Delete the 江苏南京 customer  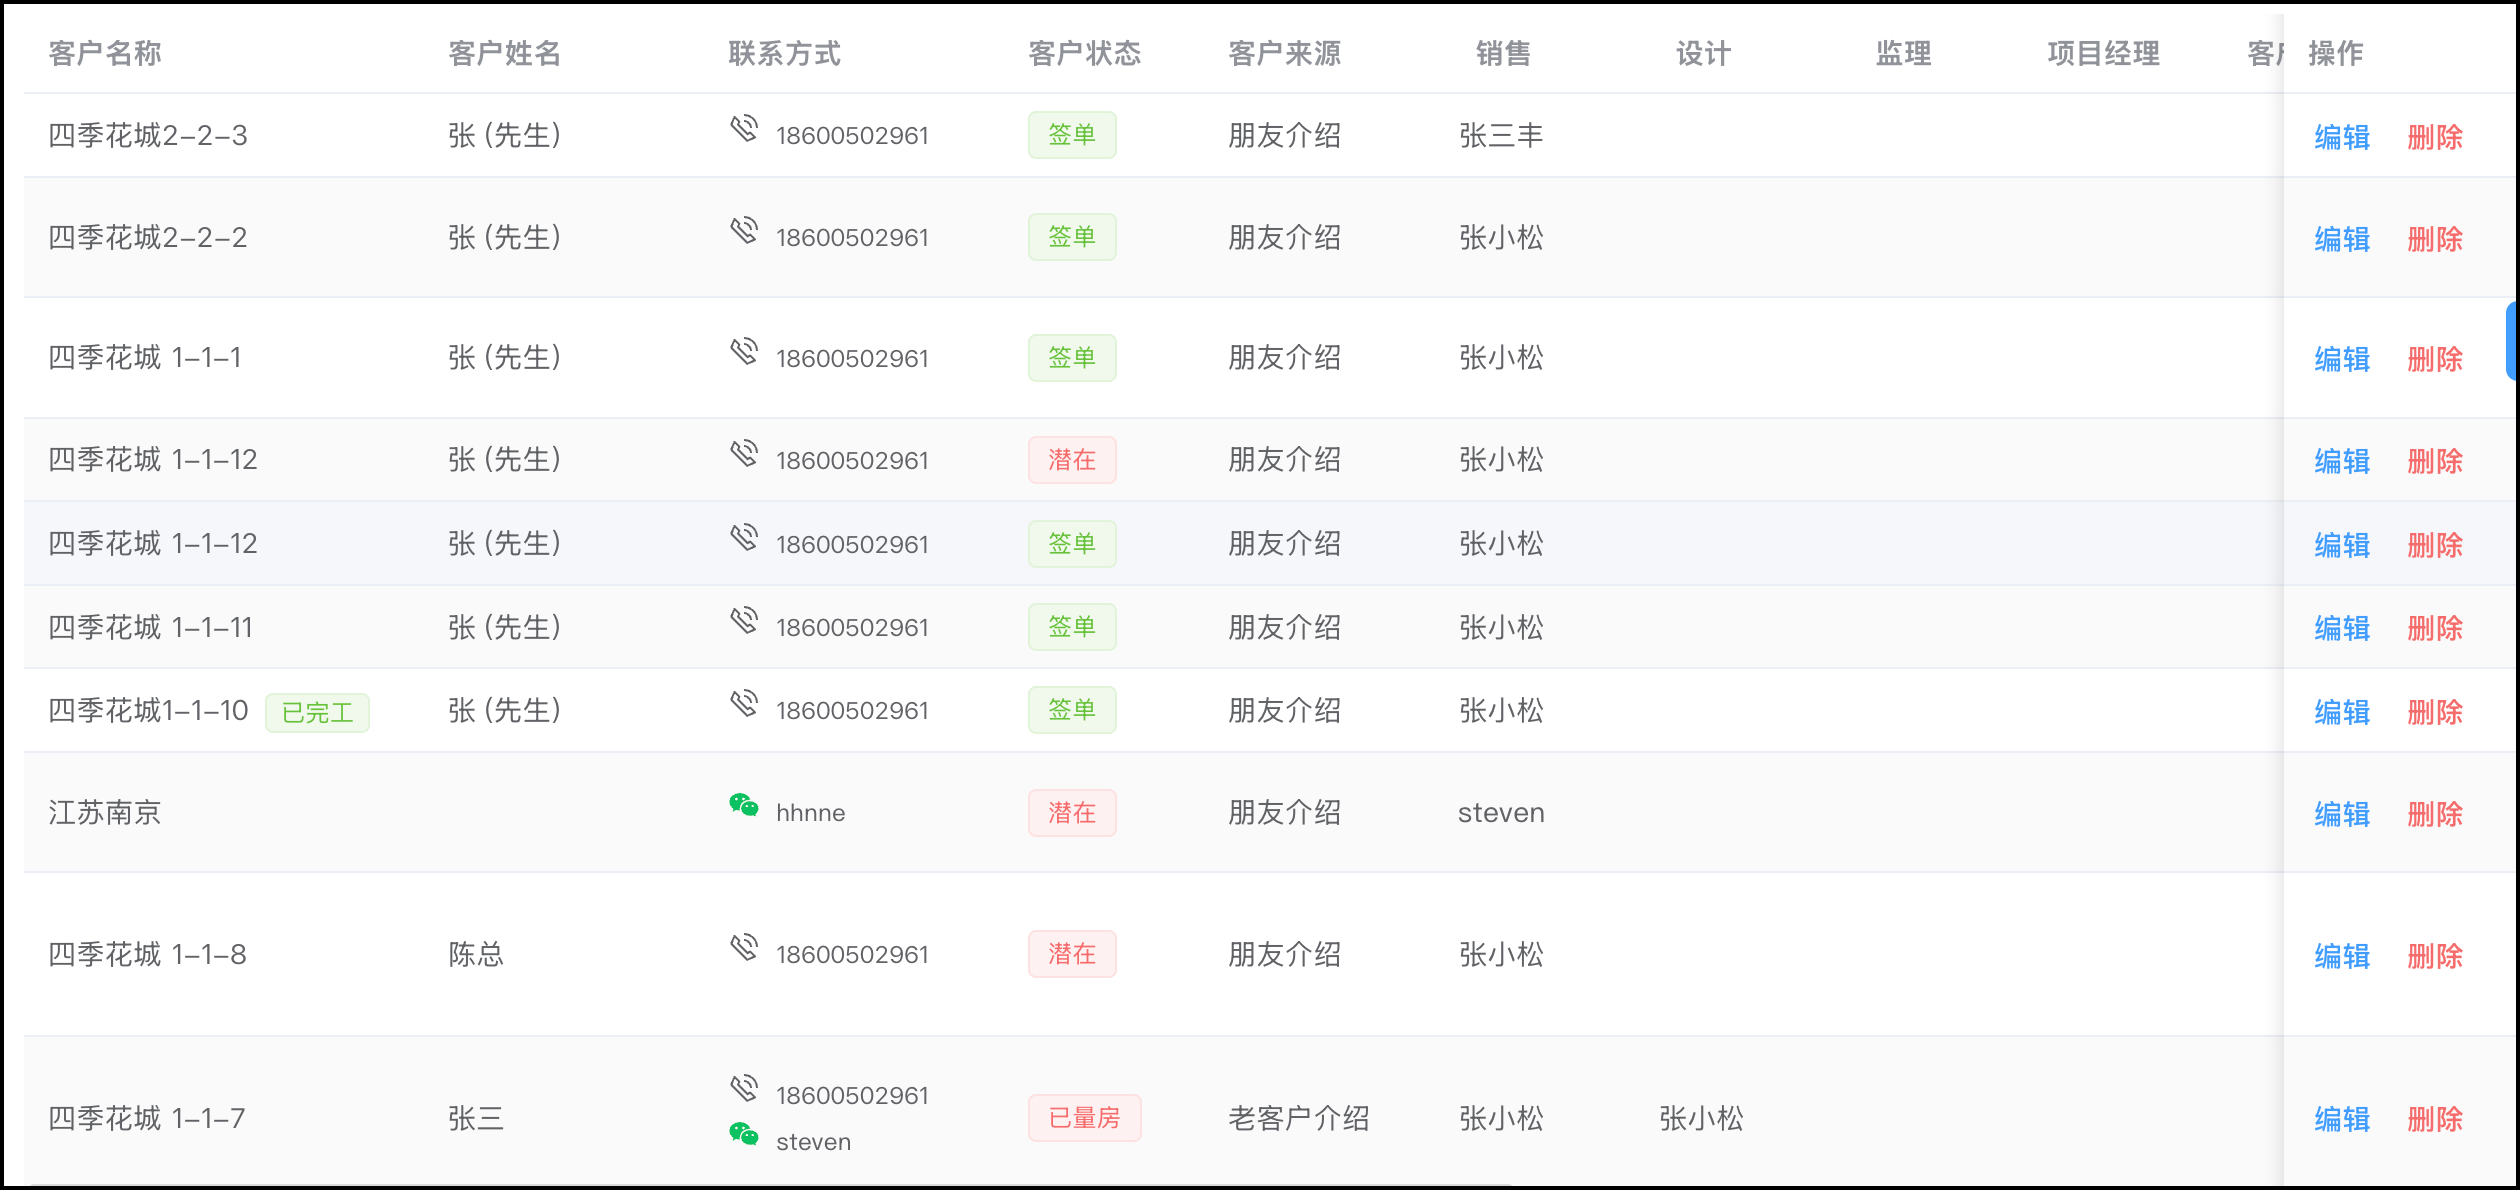2435,814
